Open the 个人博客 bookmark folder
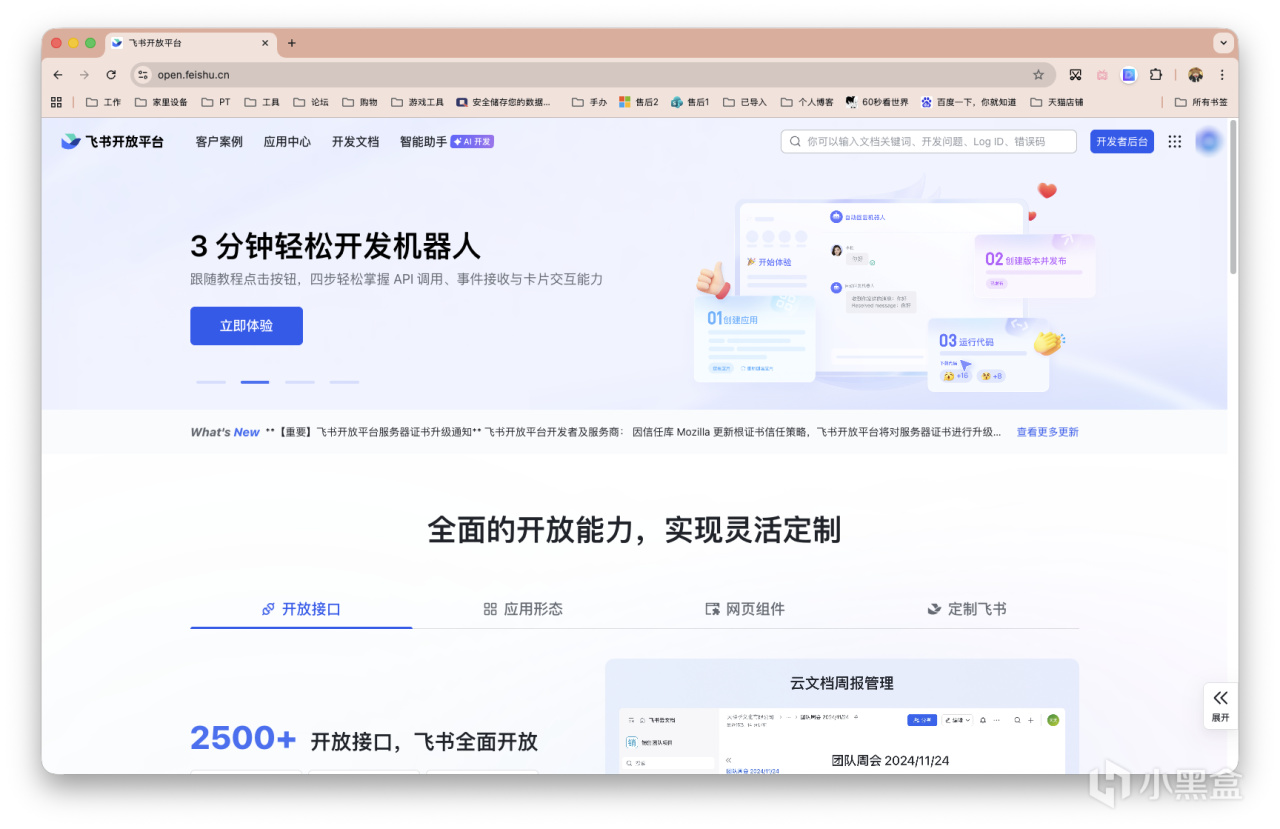Image resolution: width=1280 pixels, height=829 pixels. tap(806, 102)
